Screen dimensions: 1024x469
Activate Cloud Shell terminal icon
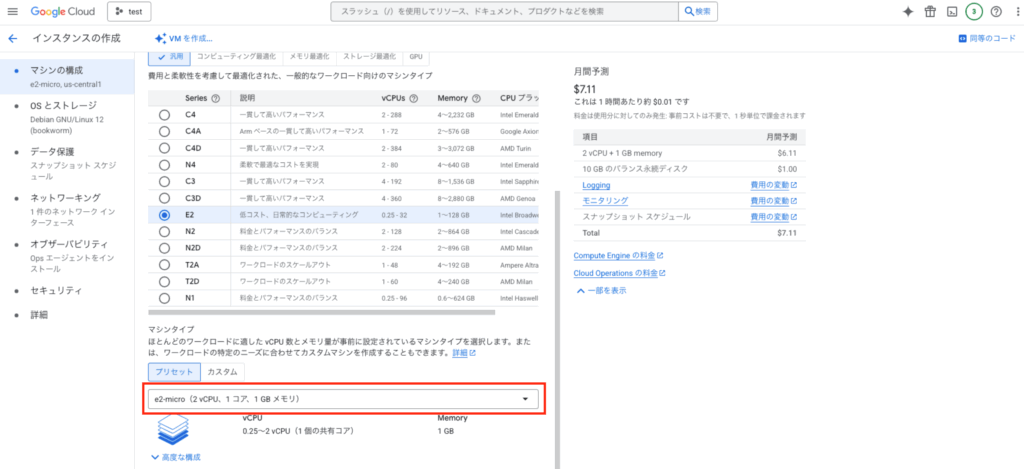click(x=952, y=12)
